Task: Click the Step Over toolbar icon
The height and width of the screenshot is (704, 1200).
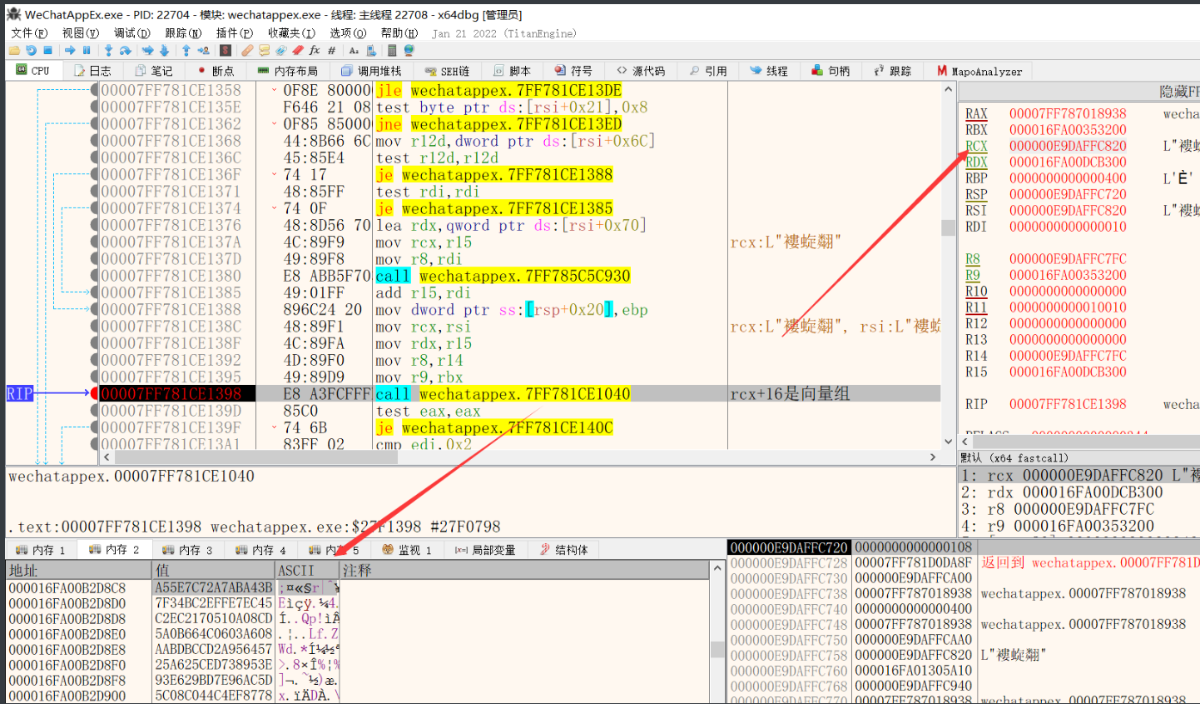Action: (125, 50)
